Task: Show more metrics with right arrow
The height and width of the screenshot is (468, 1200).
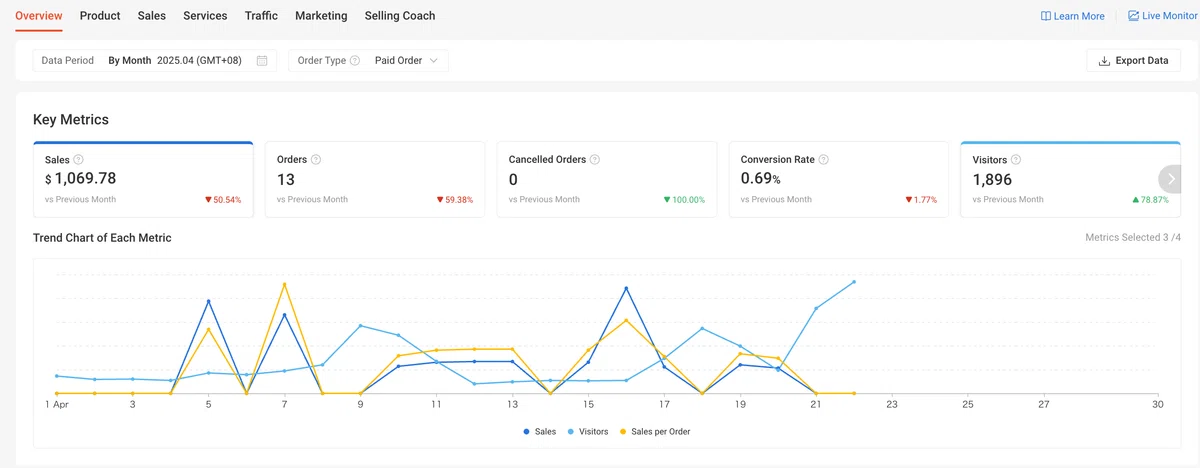Action: coord(1170,179)
